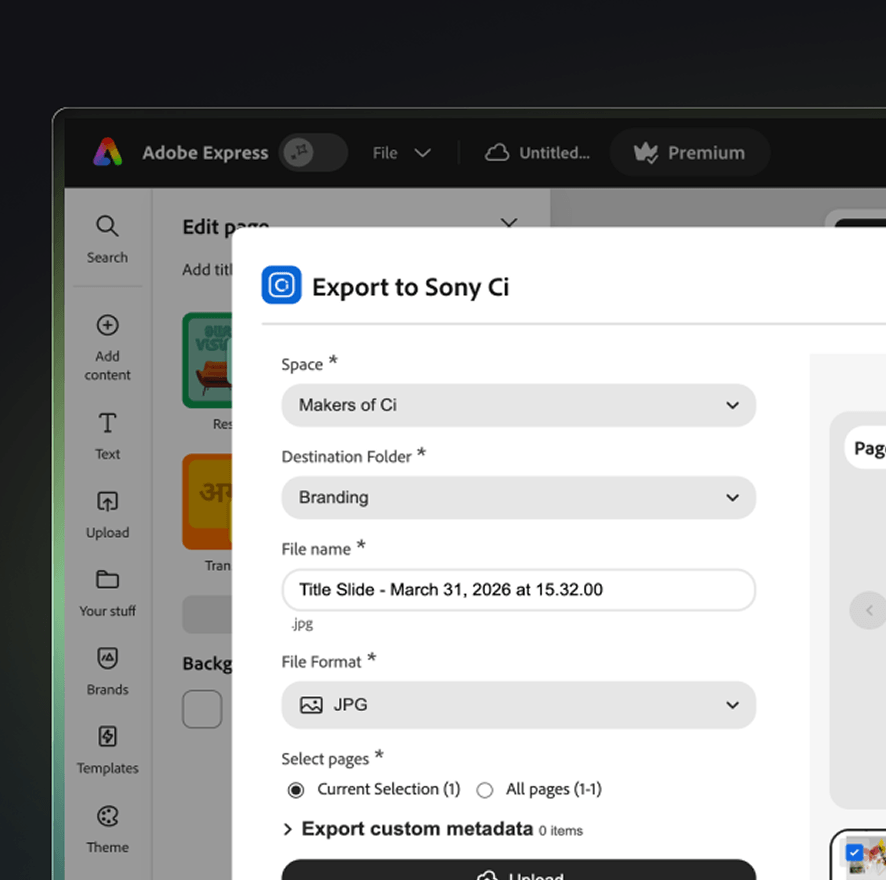Image resolution: width=886 pixels, height=880 pixels.
Task: Click the Premium crown button
Action: tap(689, 153)
